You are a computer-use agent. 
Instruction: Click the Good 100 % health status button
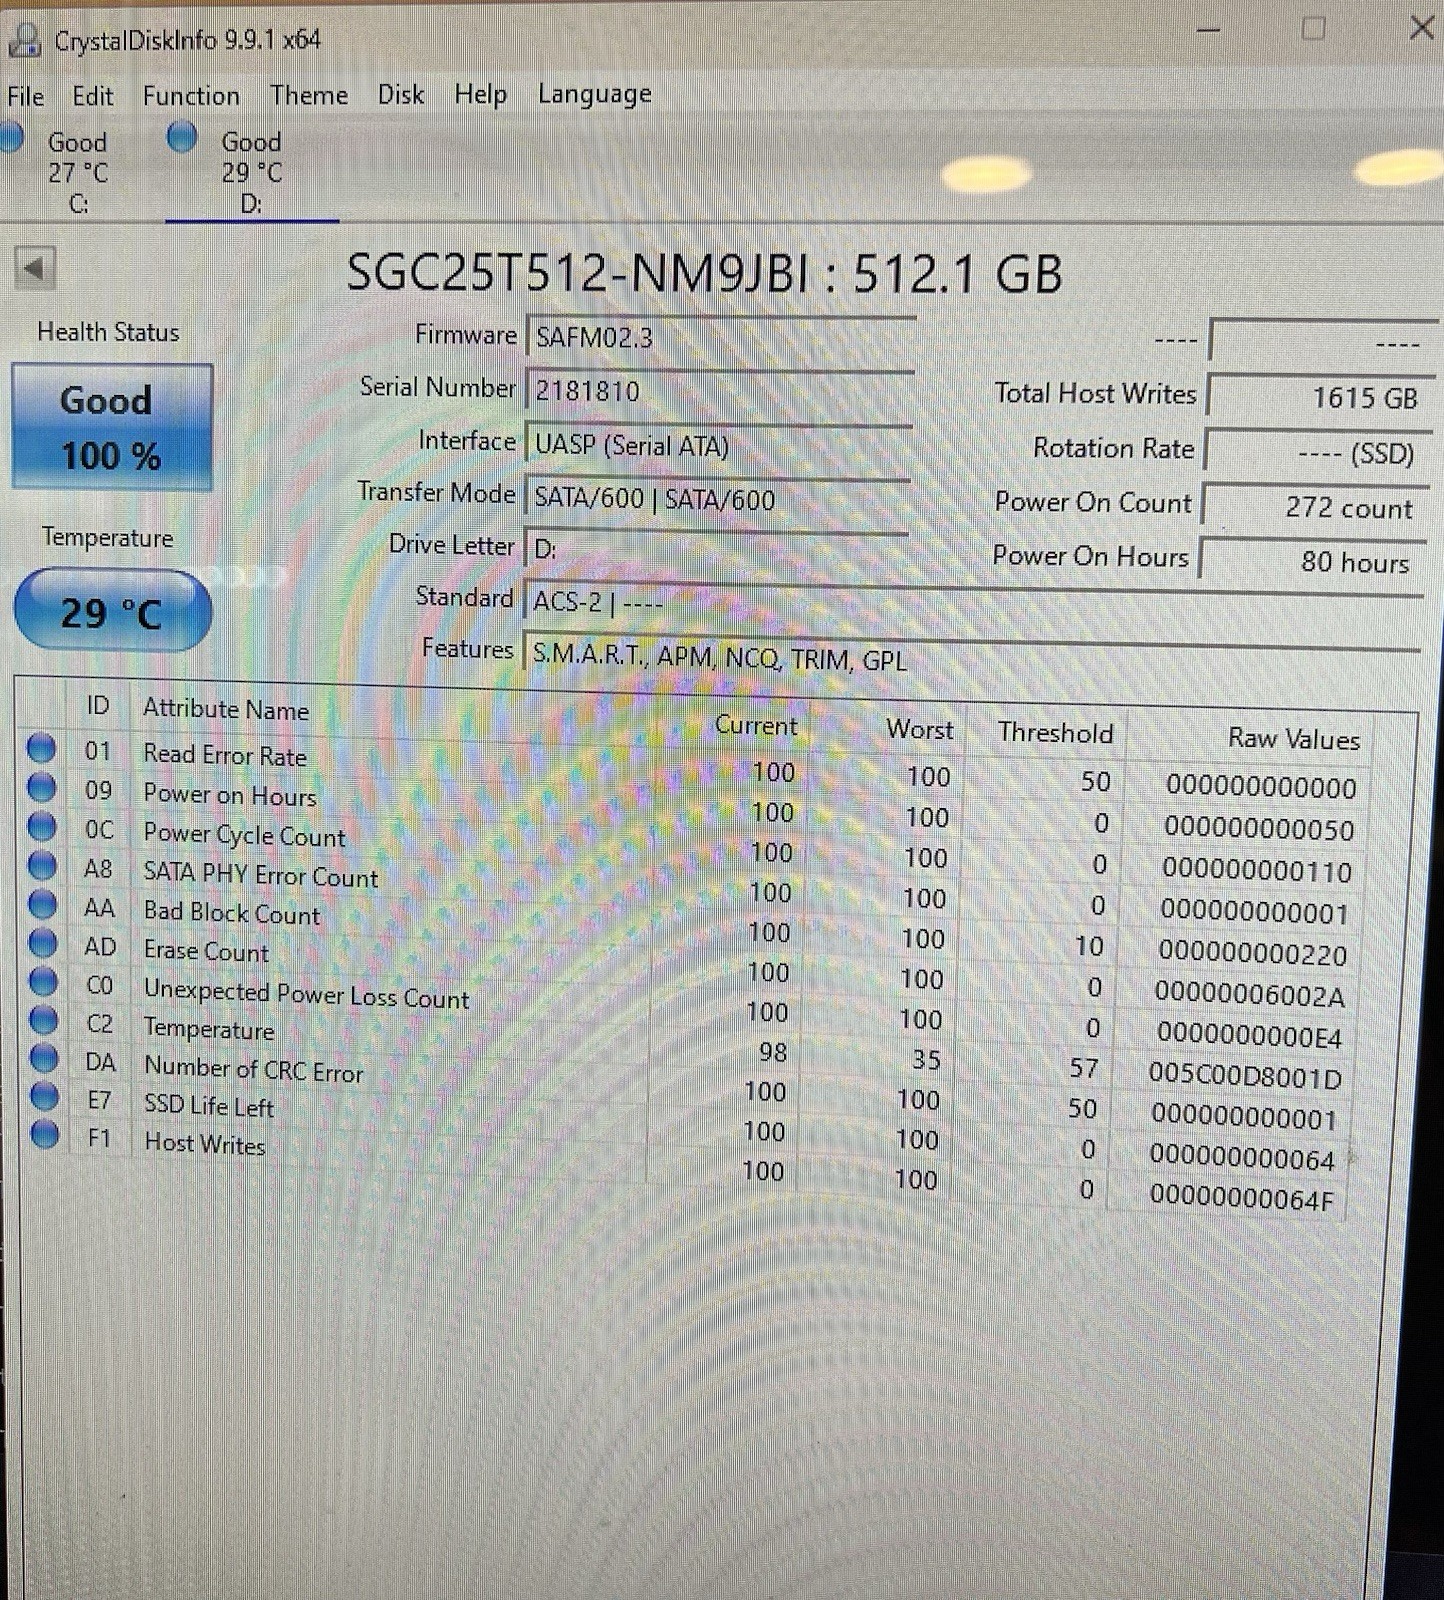point(112,427)
